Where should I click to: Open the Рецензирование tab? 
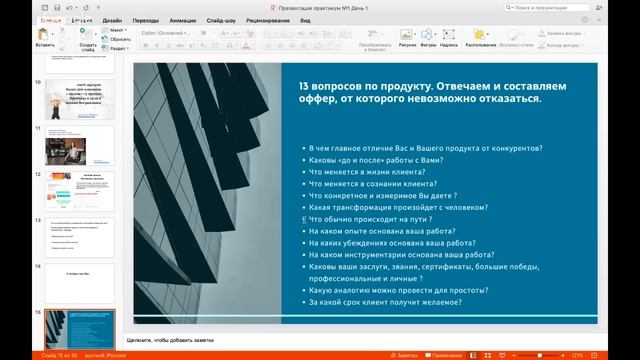tap(268, 20)
